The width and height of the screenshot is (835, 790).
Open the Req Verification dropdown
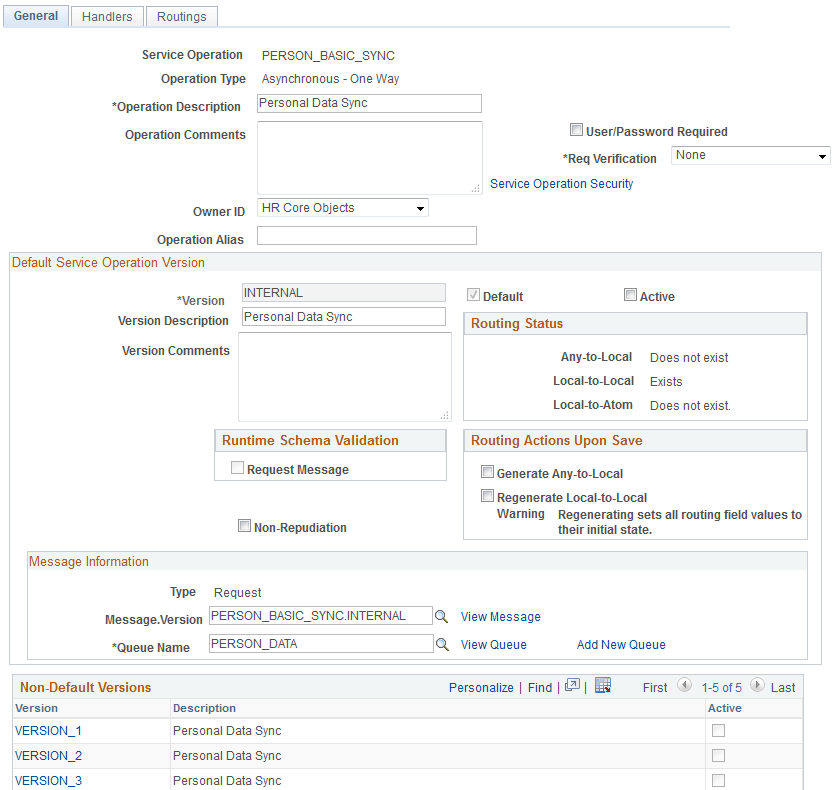click(750, 155)
